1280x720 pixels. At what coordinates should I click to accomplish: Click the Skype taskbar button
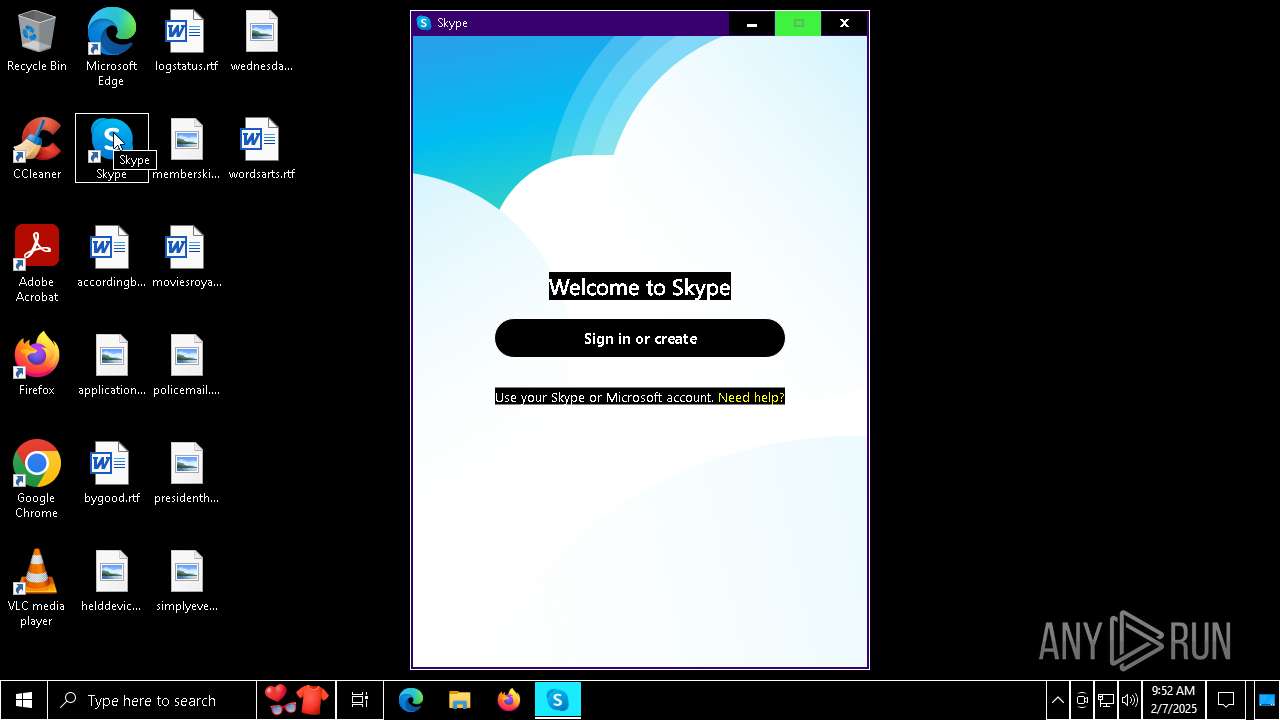pos(557,700)
